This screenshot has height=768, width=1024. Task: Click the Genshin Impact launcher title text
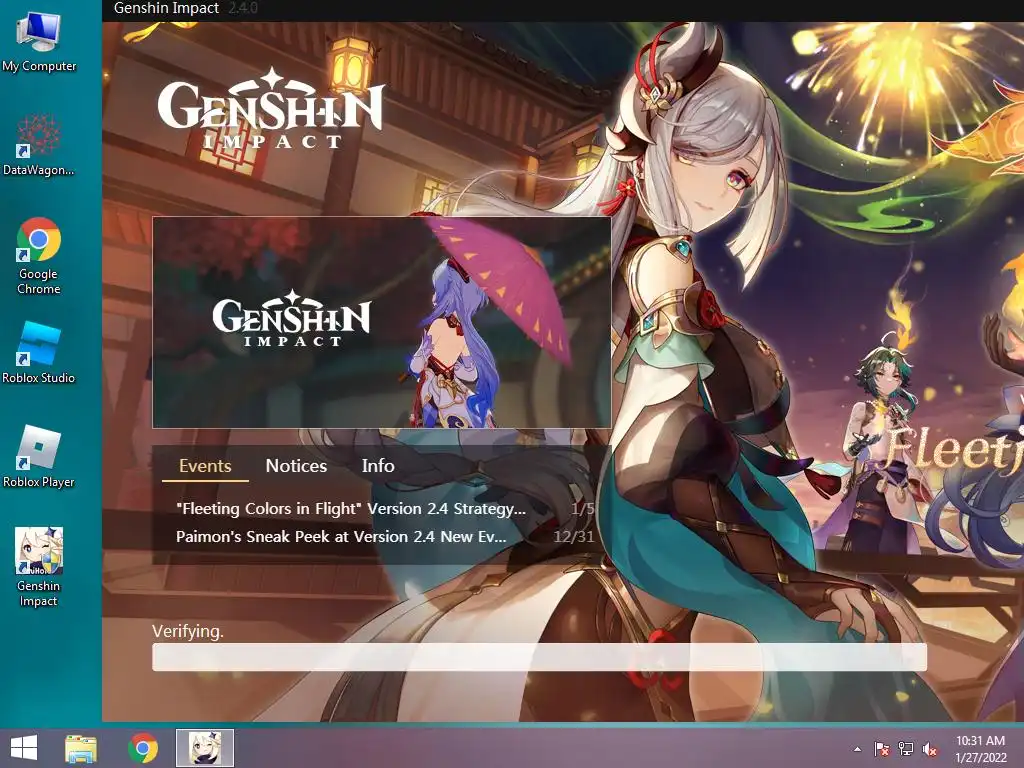pos(166,8)
